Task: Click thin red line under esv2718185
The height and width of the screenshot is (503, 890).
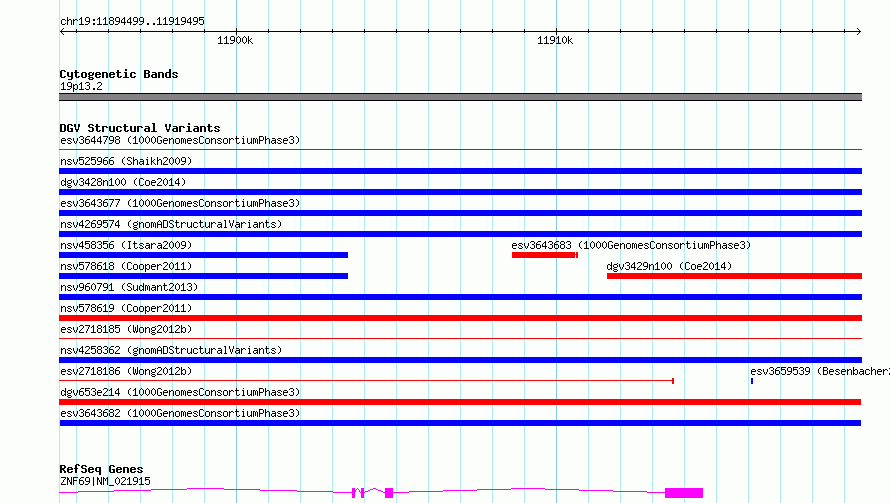Action: pos(460,339)
